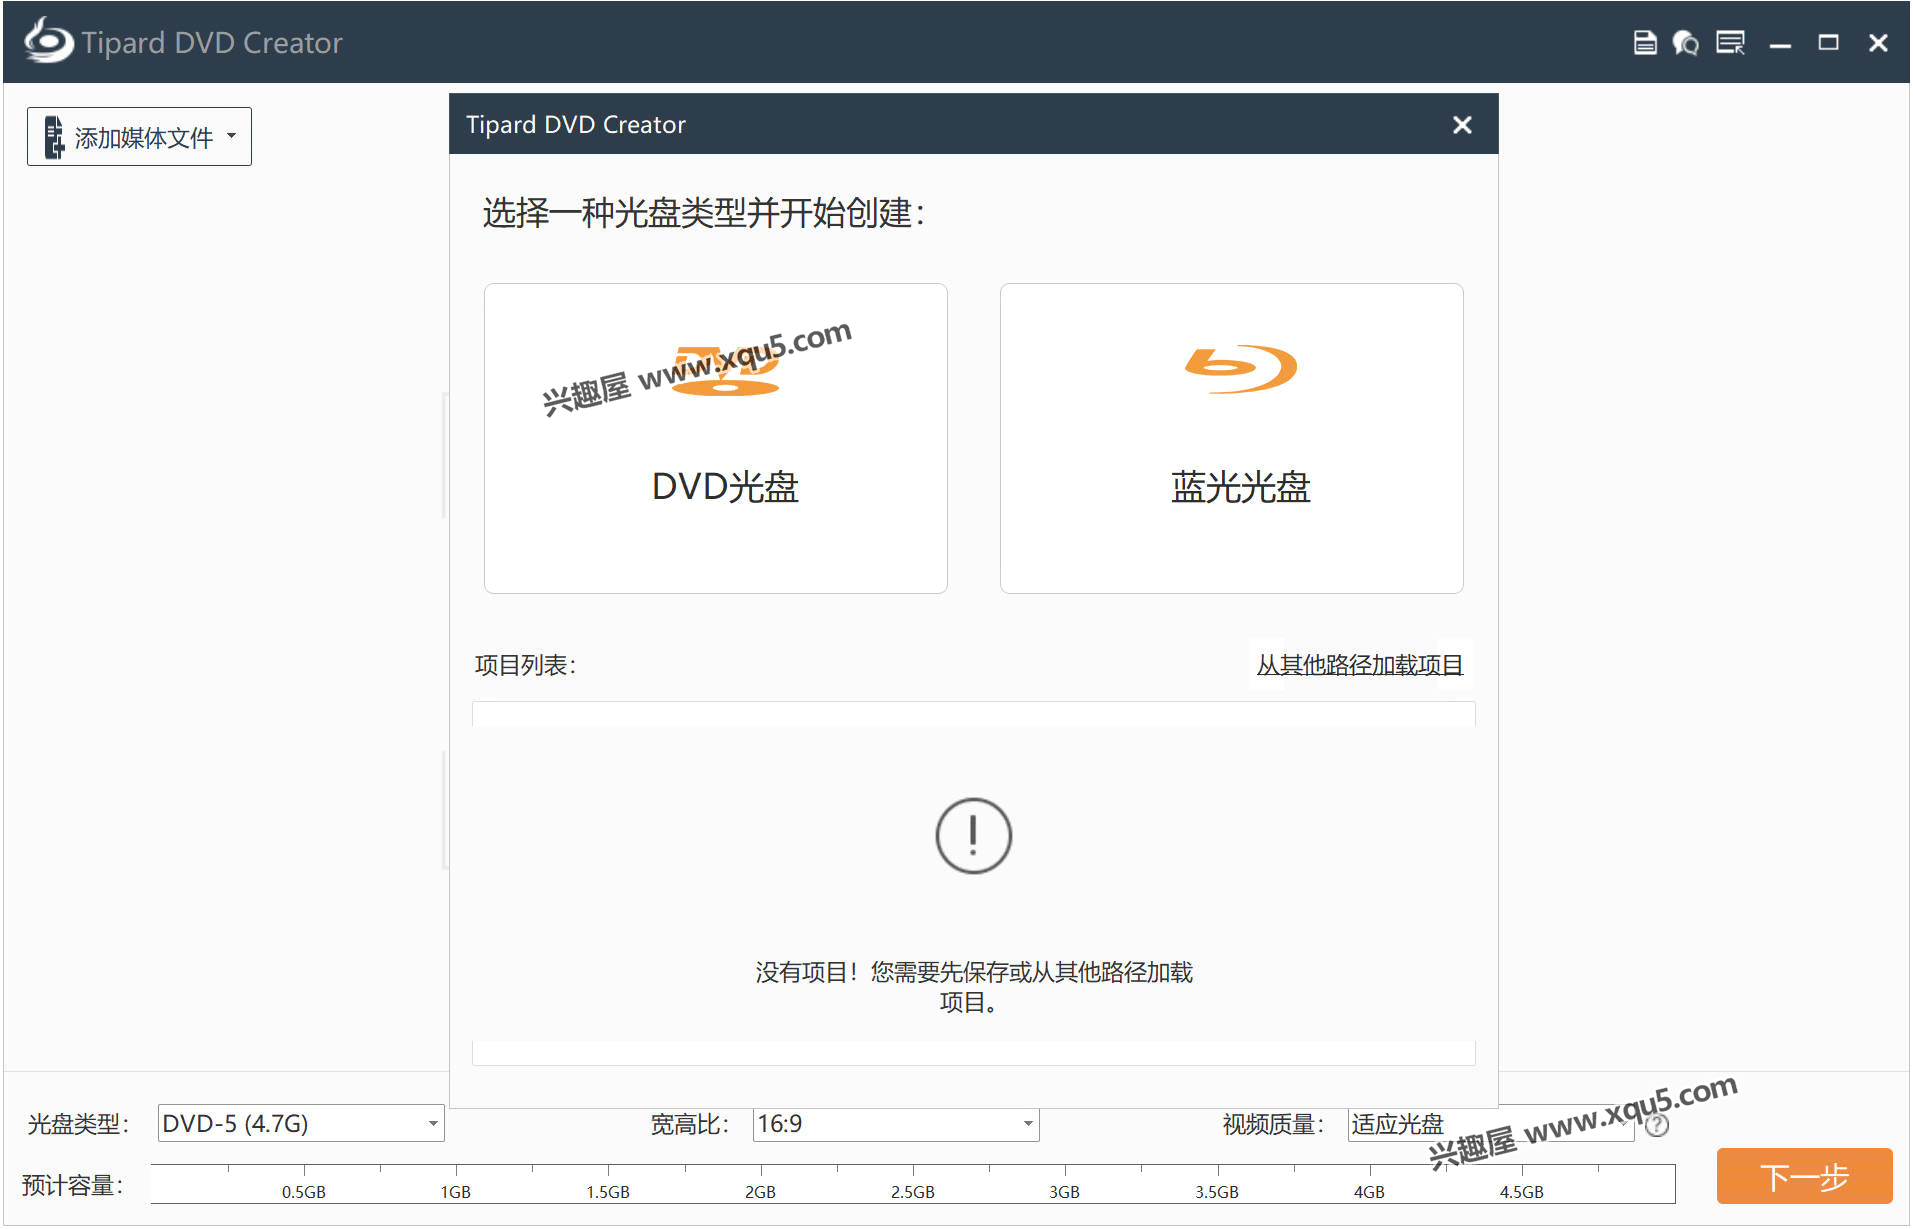The width and height of the screenshot is (1913, 1229).
Task: Click the orange 下一步 button
Action: tap(1804, 1176)
